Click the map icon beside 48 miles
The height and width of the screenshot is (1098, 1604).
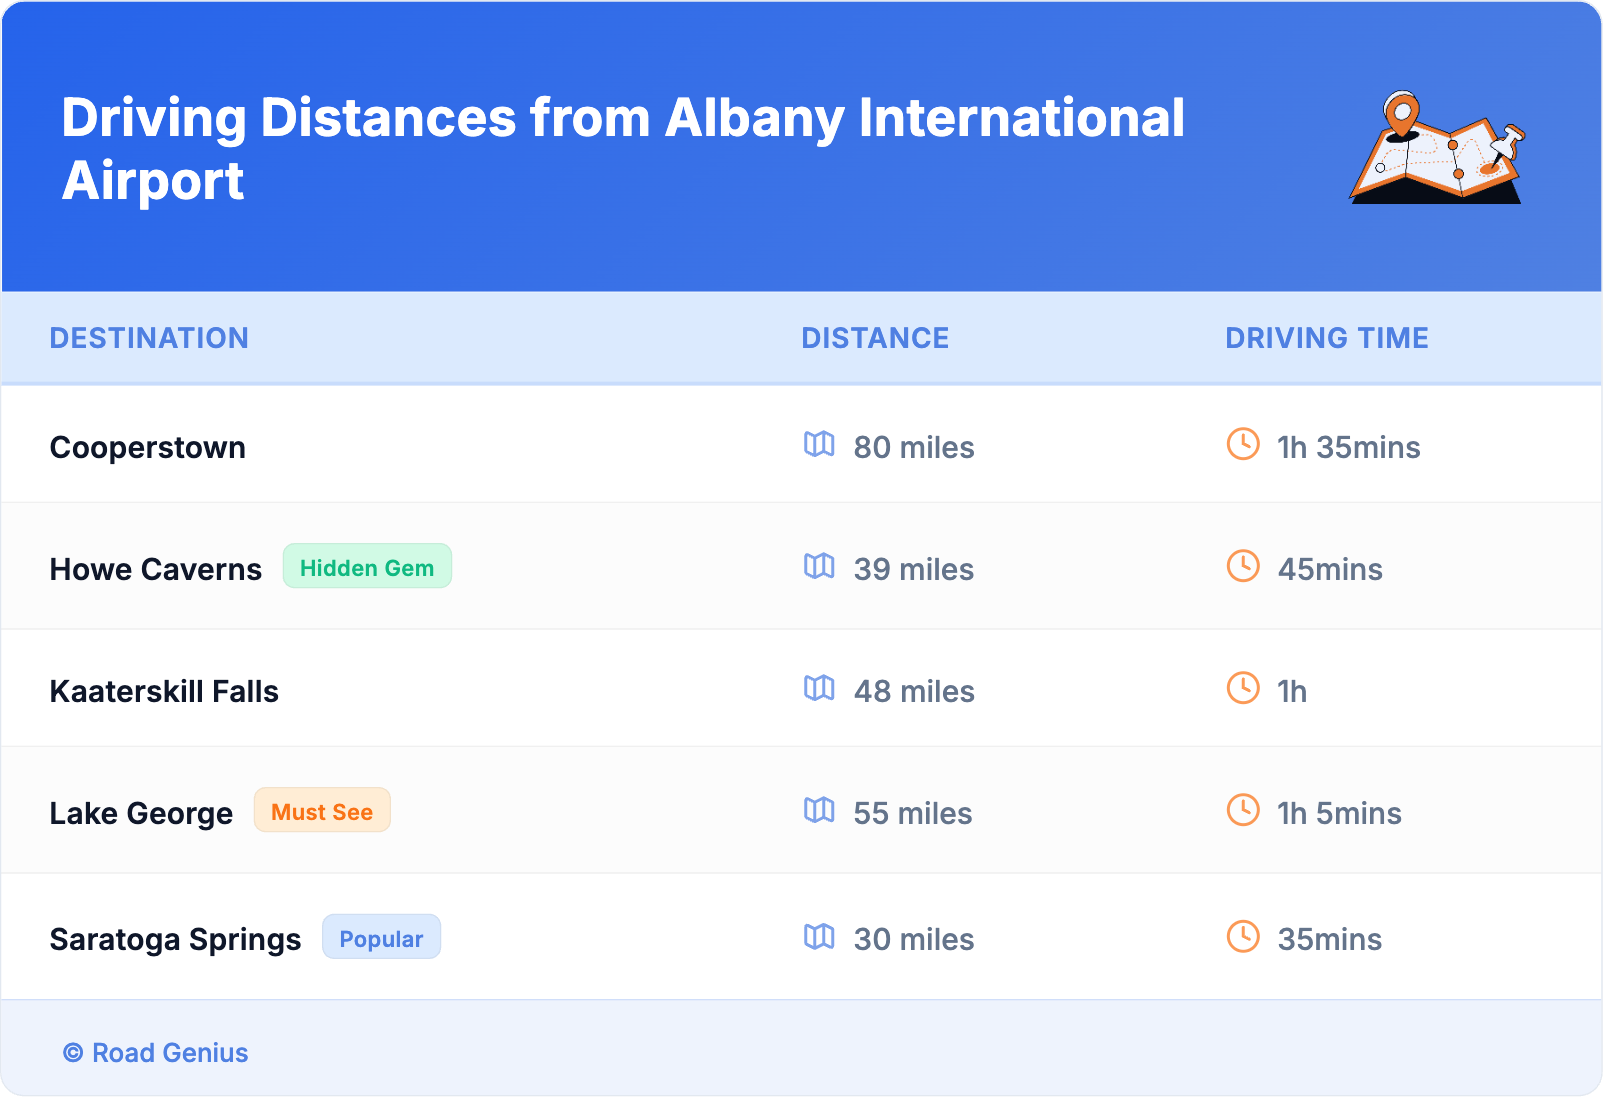[x=819, y=688]
